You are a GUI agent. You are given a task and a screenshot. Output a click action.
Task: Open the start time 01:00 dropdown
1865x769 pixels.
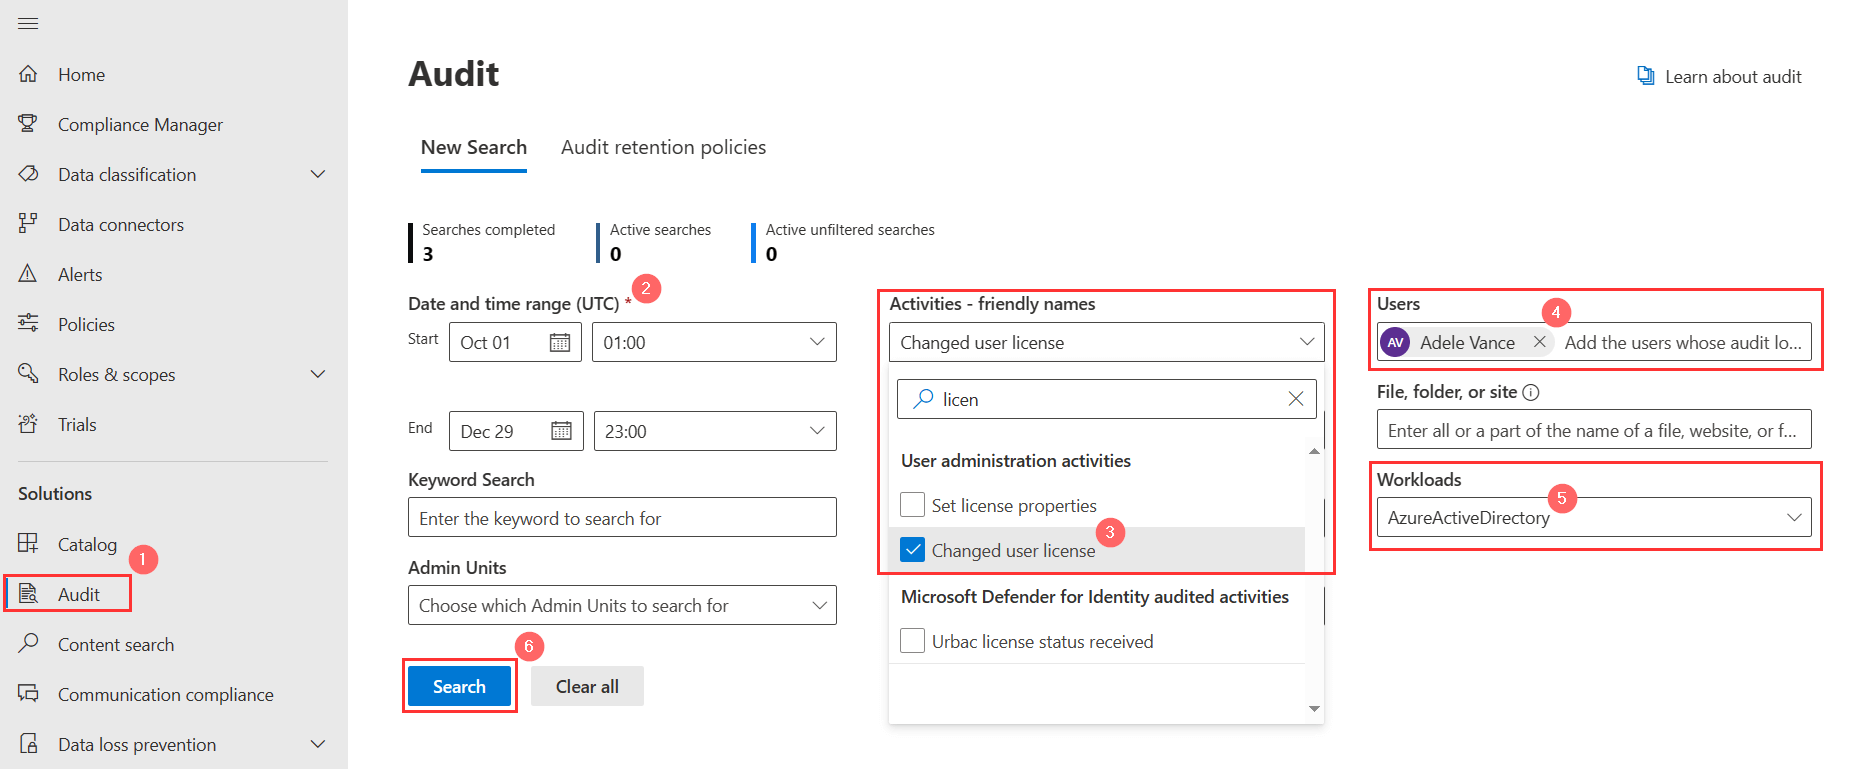[816, 342]
